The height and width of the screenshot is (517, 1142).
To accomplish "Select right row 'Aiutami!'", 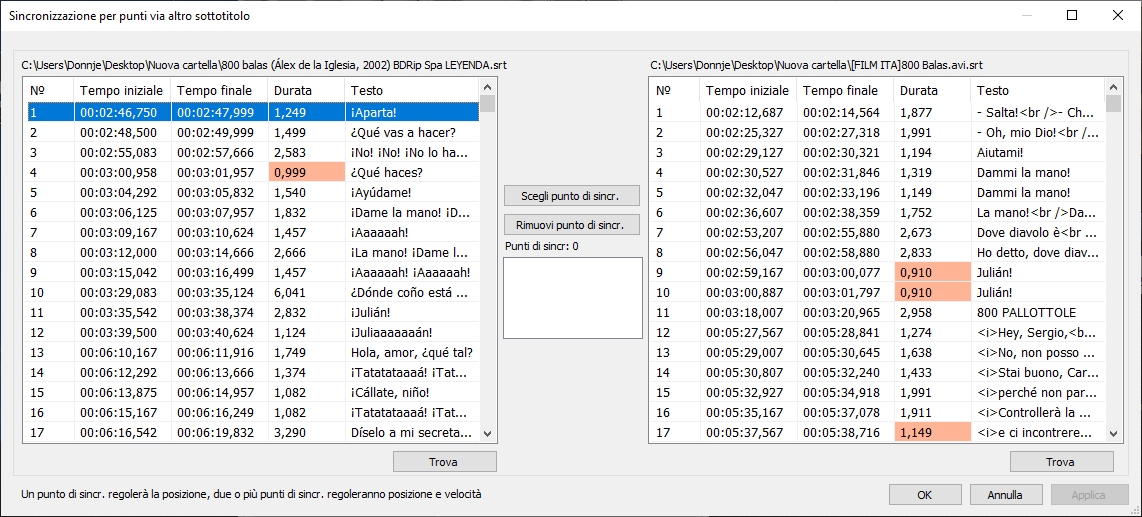I will click(x=878, y=153).
